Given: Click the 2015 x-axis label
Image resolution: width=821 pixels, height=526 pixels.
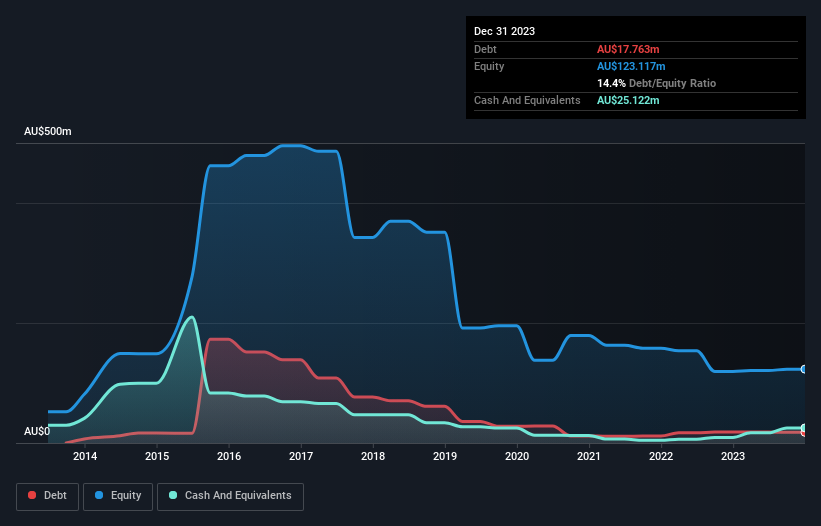Looking at the screenshot, I should click(x=157, y=456).
